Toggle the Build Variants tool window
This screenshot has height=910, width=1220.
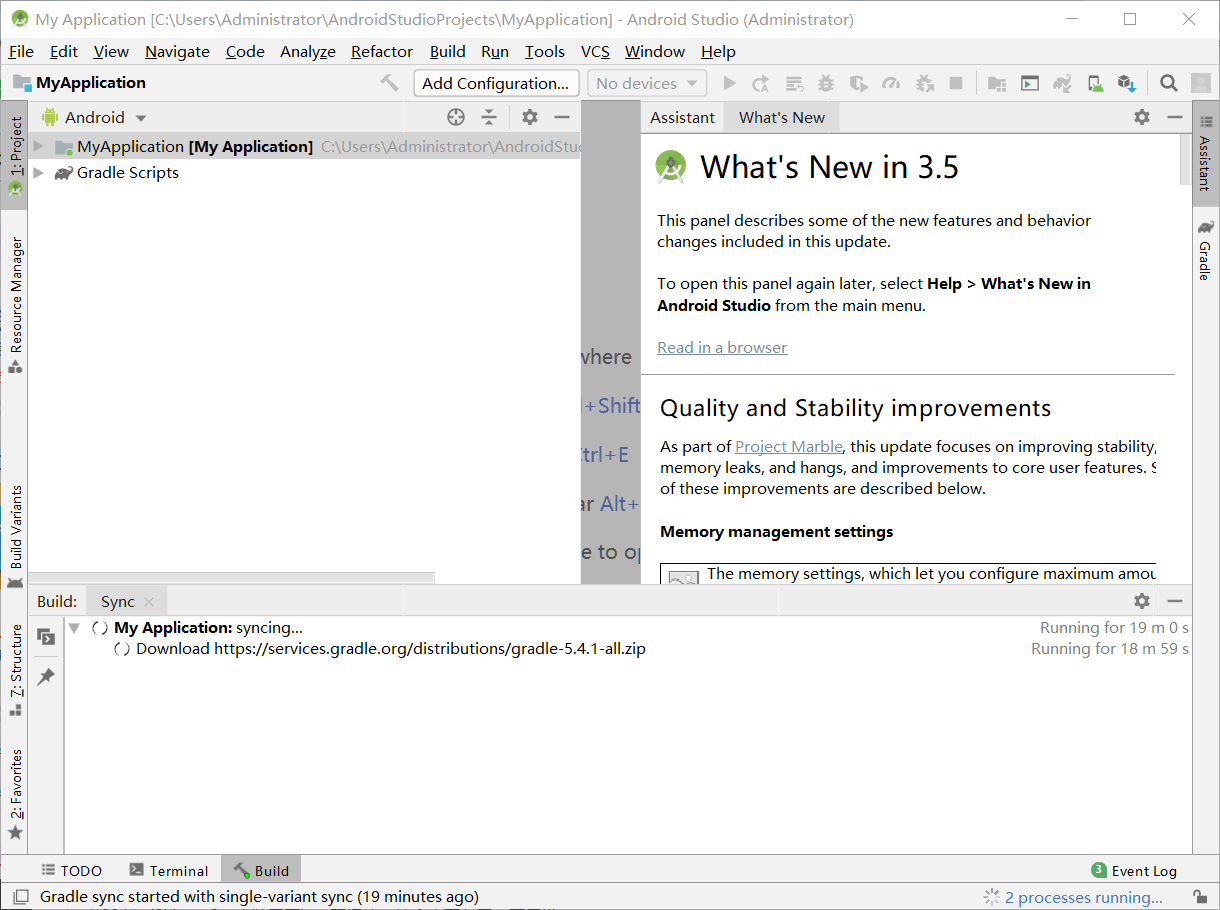[15, 537]
